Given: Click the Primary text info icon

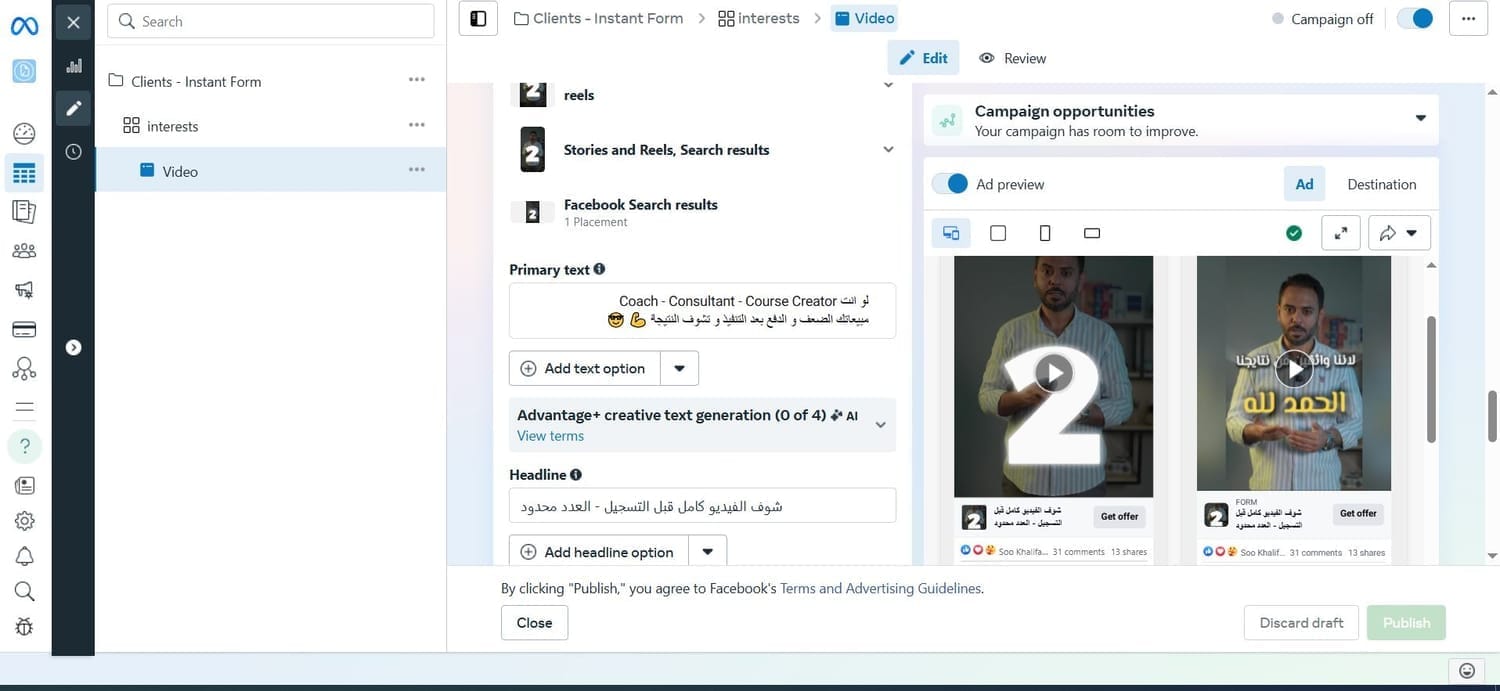Looking at the screenshot, I should point(599,269).
